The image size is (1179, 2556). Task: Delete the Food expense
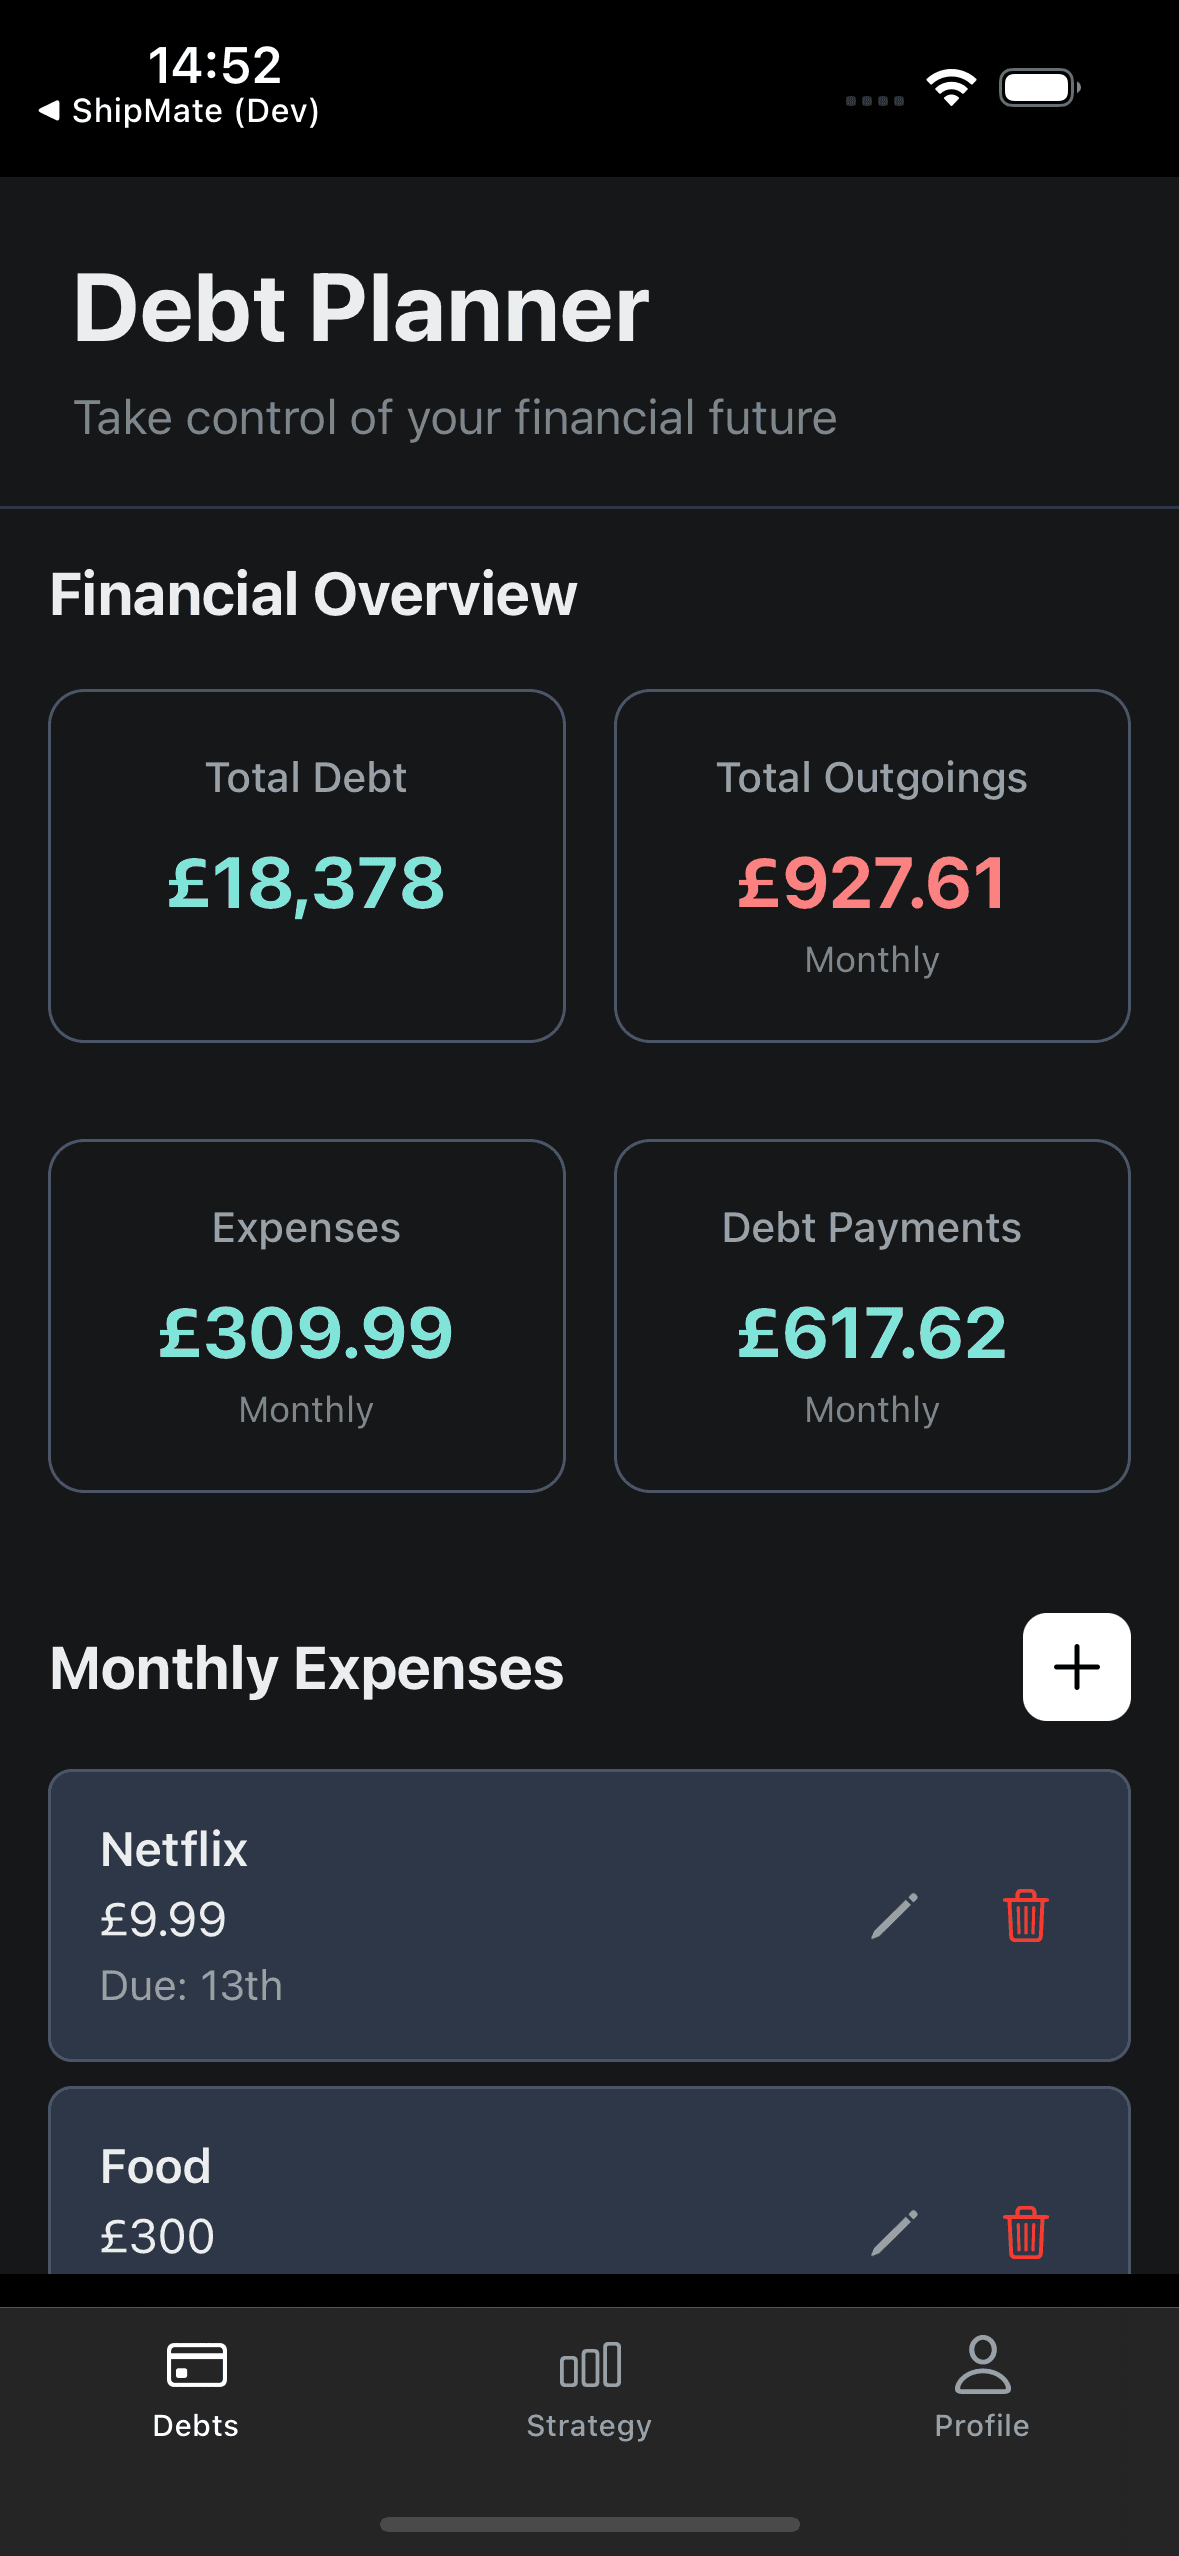pos(1025,2232)
